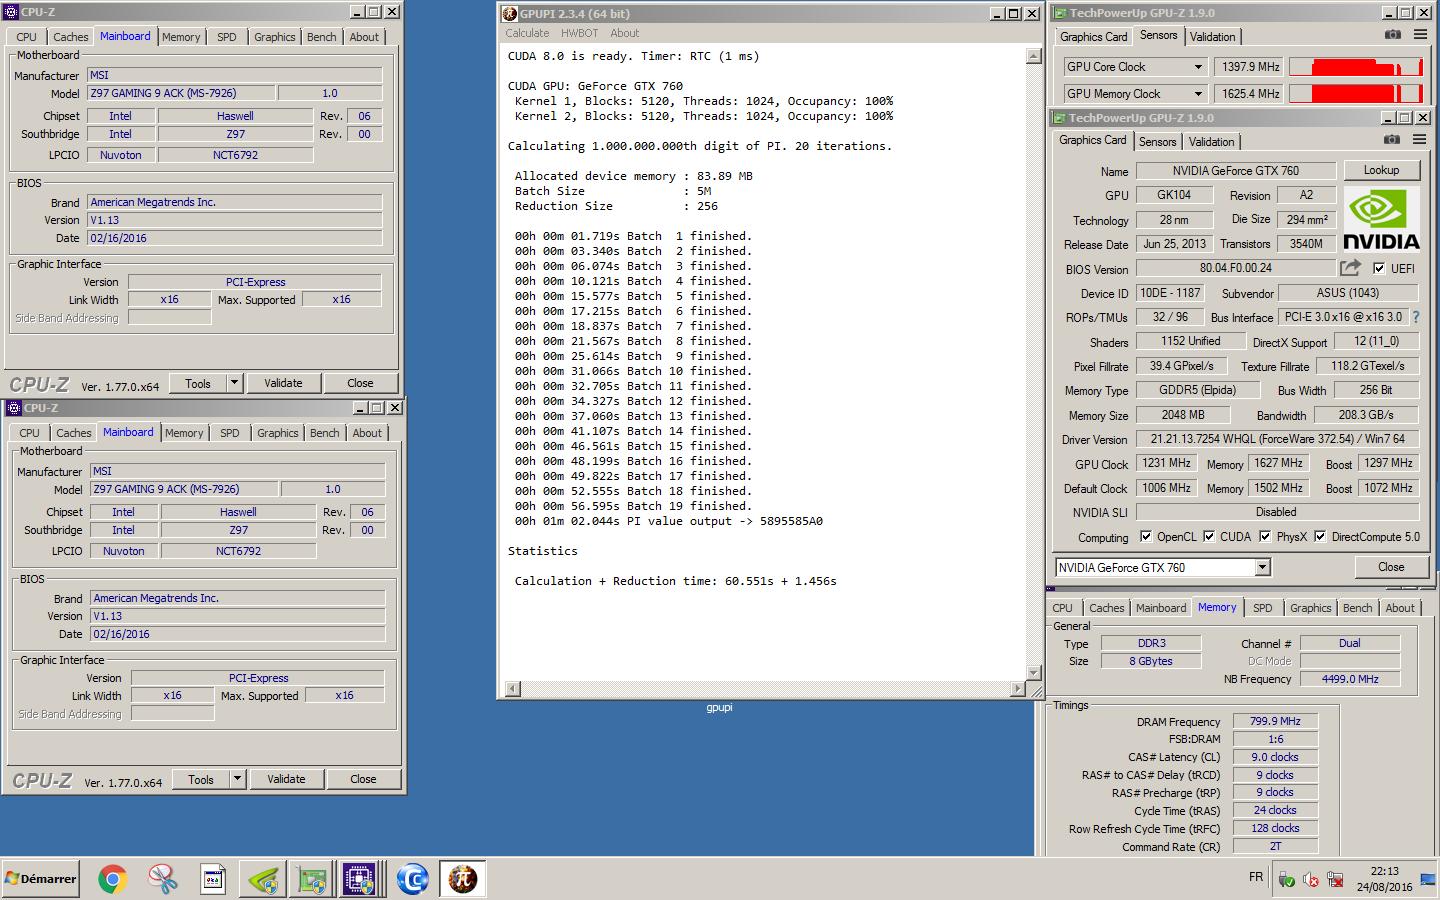This screenshot has height=900, width=1440.
Task: Switch to the Sensors tab in the GPU-Z Graphics Card window
Action: coord(1157,141)
